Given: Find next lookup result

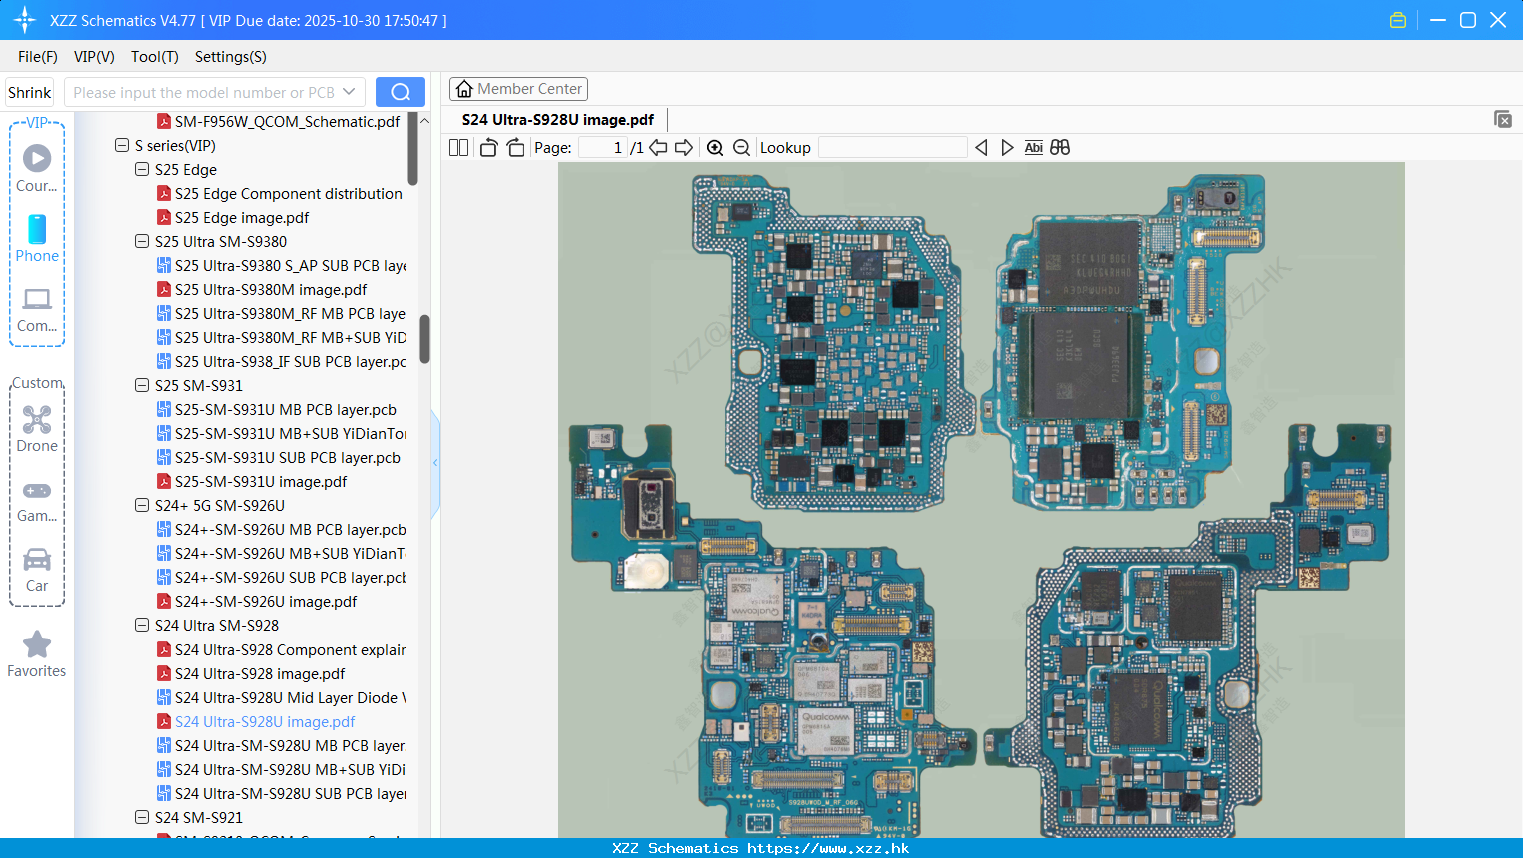Looking at the screenshot, I should tap(1007, 147).
